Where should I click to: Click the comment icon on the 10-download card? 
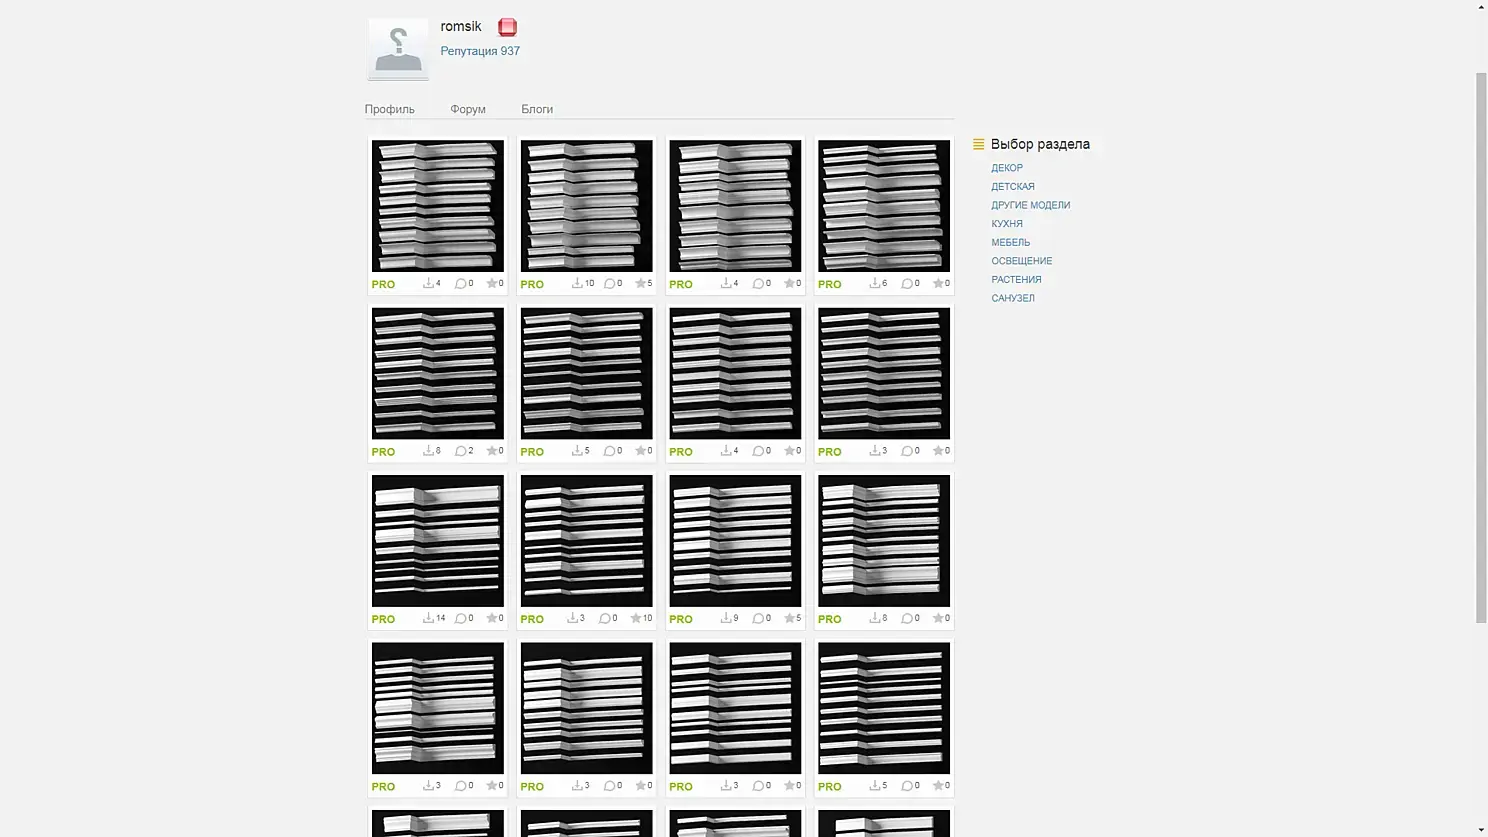(x=609, y=284)
